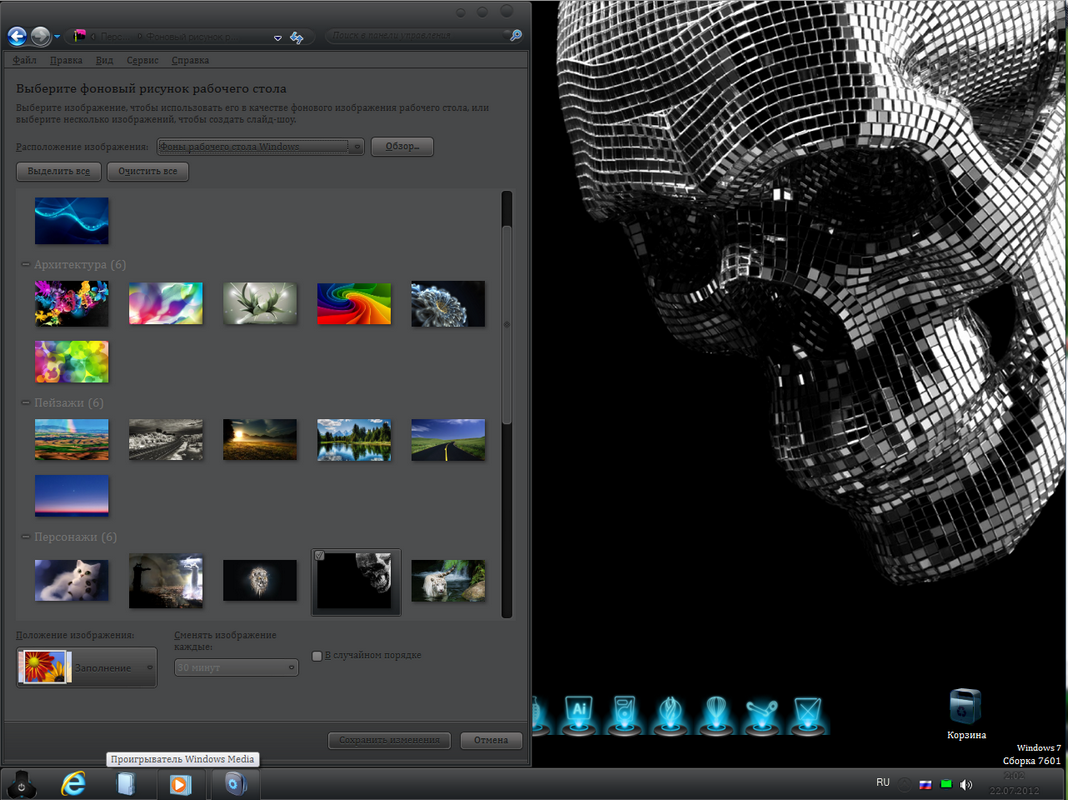
Task: Click the blue Back arrow button
Action: [x=17, y=37]
